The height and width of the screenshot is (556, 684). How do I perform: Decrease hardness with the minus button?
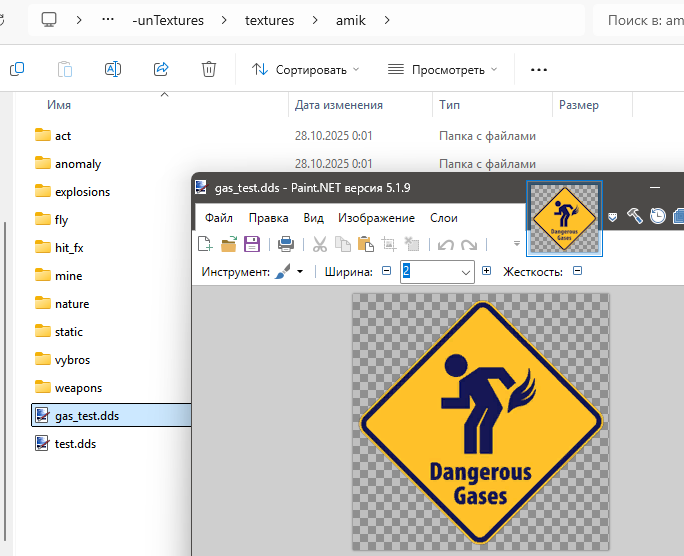point(577,271)
